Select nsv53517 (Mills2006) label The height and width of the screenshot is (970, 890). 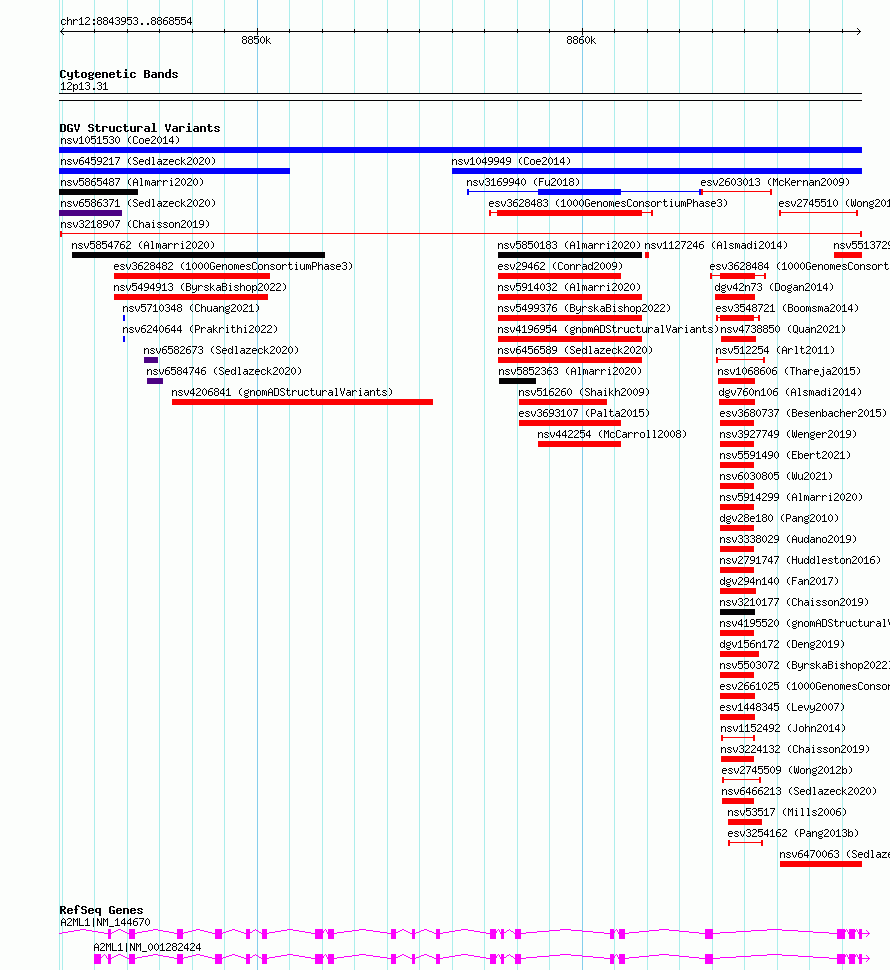coord(787,813)
